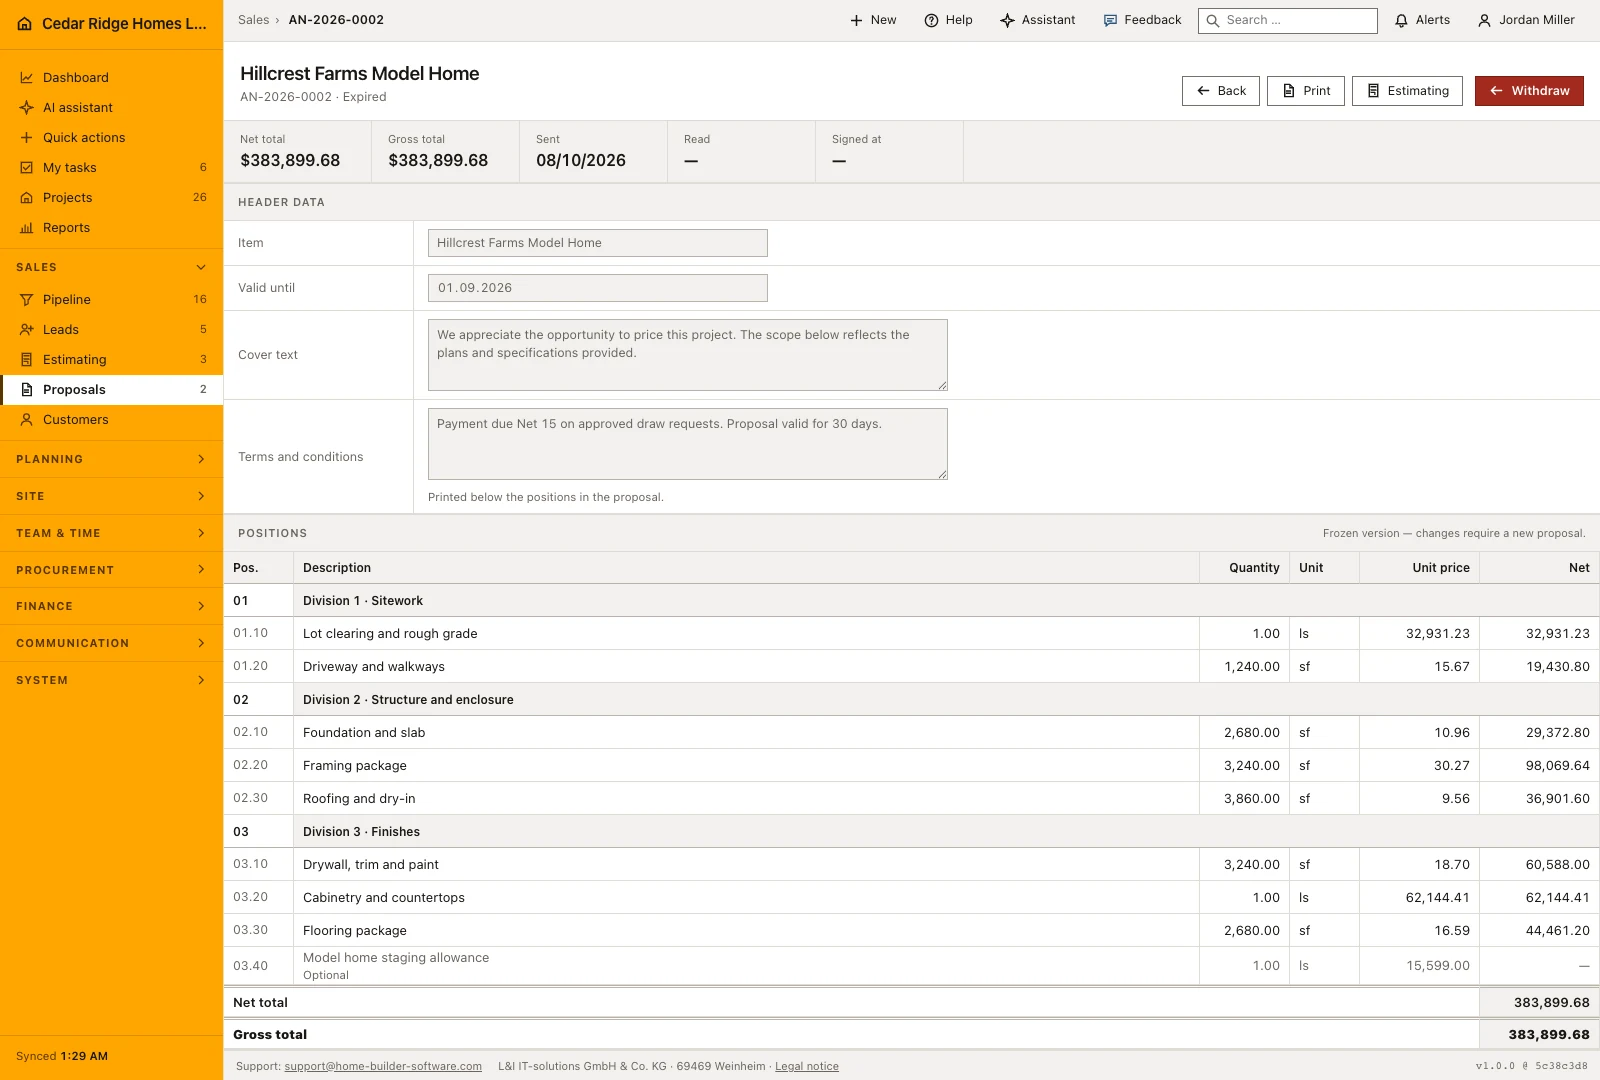Open Estimating from the proposal header

tap(1407, 91)
